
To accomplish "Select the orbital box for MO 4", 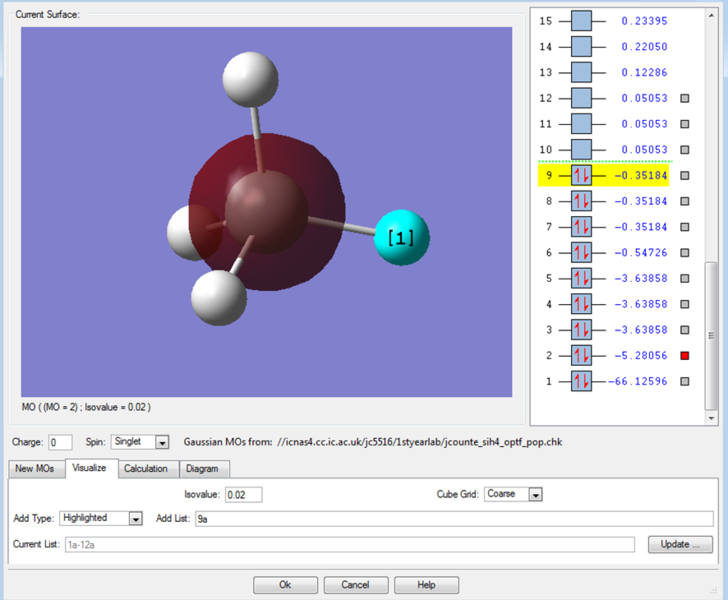I will 581,304.
